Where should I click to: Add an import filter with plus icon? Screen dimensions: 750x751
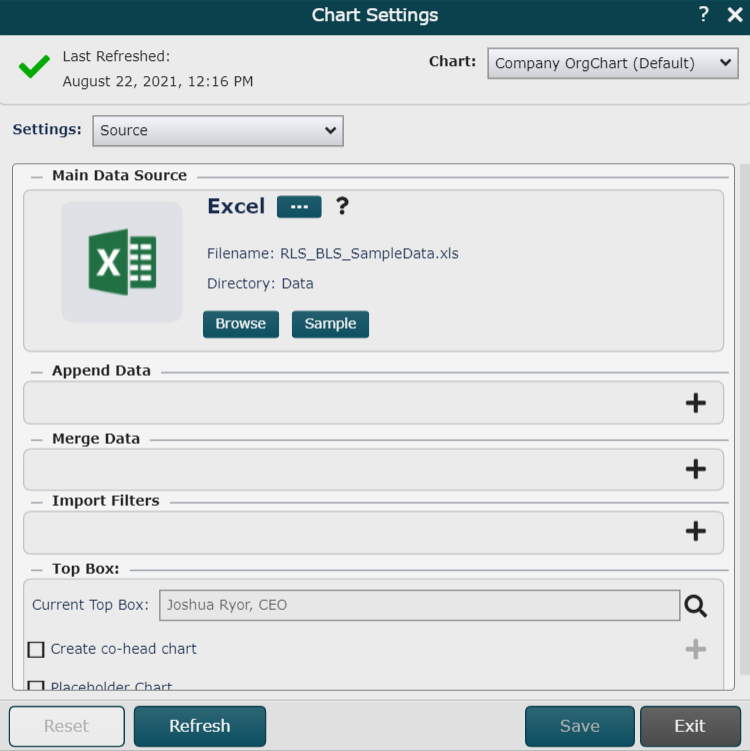pos(695,531)
